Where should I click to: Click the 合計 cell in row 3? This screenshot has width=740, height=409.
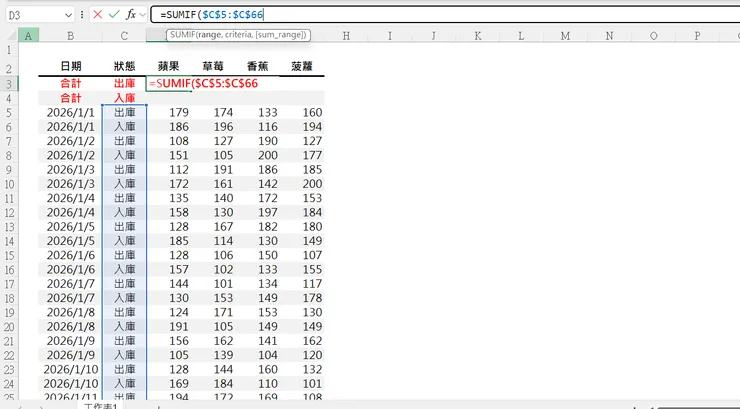tap(70, 83)
